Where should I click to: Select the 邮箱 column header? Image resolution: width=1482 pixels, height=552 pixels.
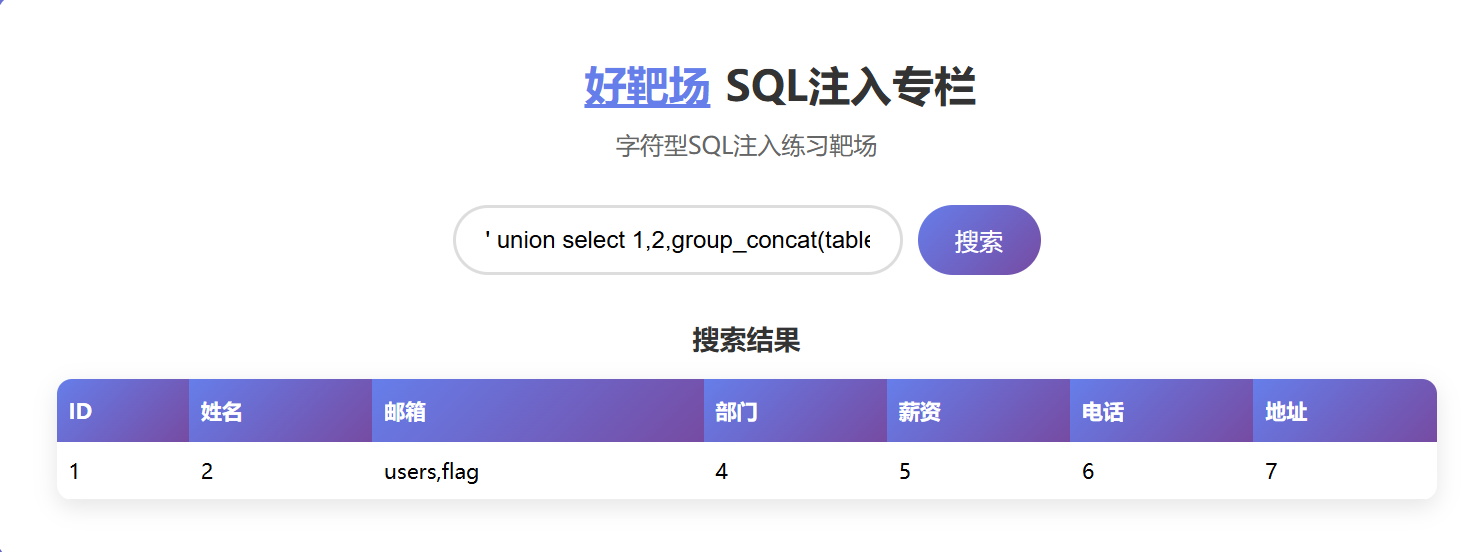click(538, 411)
